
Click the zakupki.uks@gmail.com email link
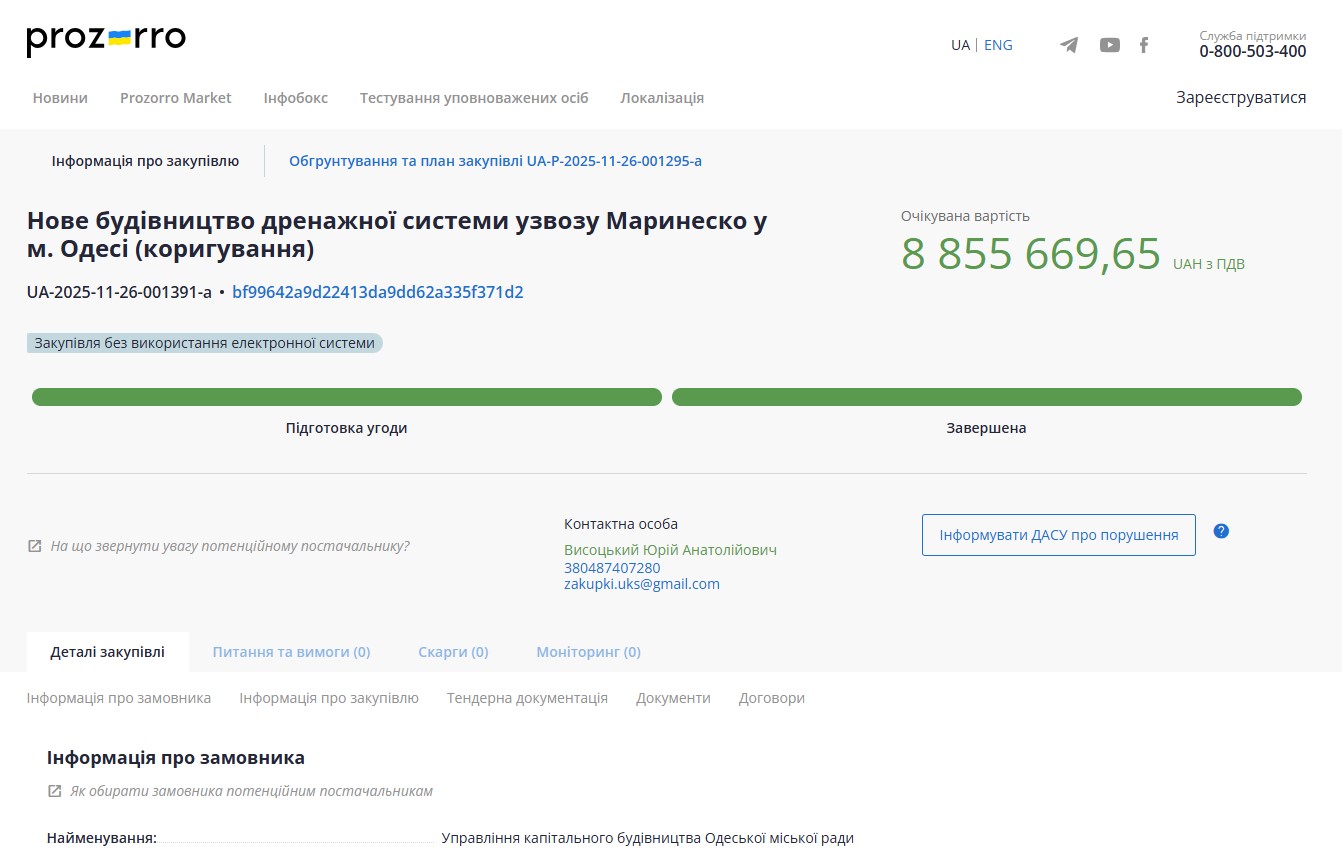[x=641, y=584]
